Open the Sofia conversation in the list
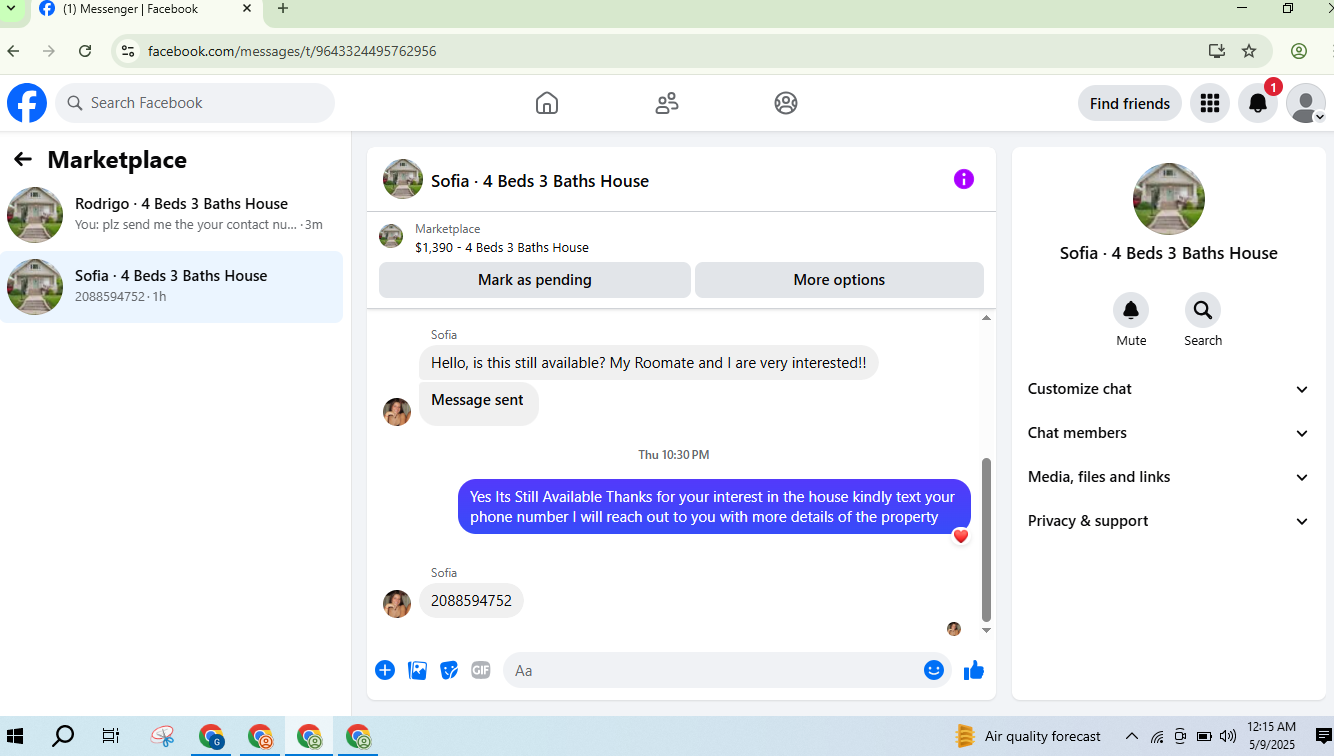 (172, 286)
